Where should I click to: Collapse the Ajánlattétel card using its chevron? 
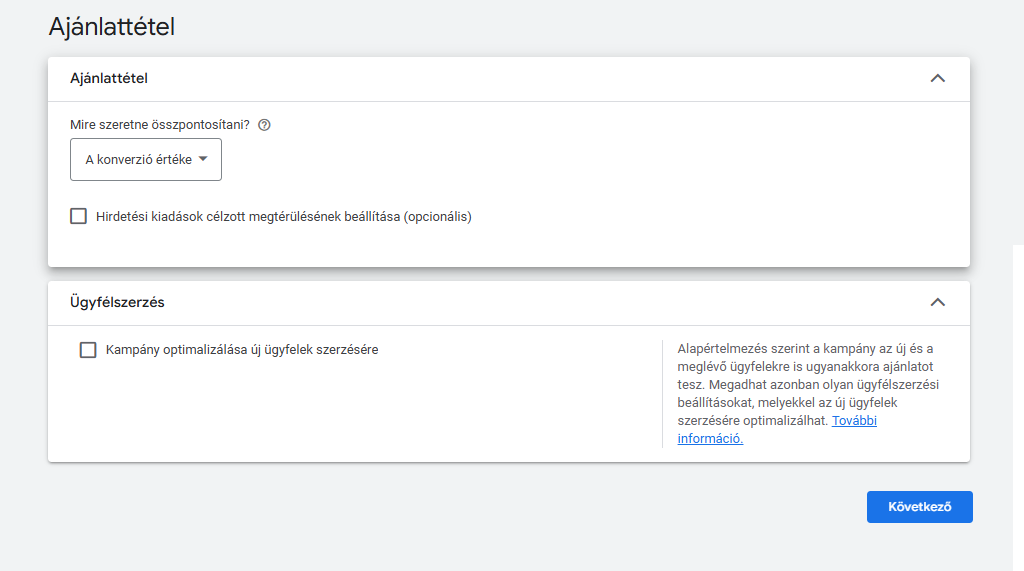(x=937, y=78)
